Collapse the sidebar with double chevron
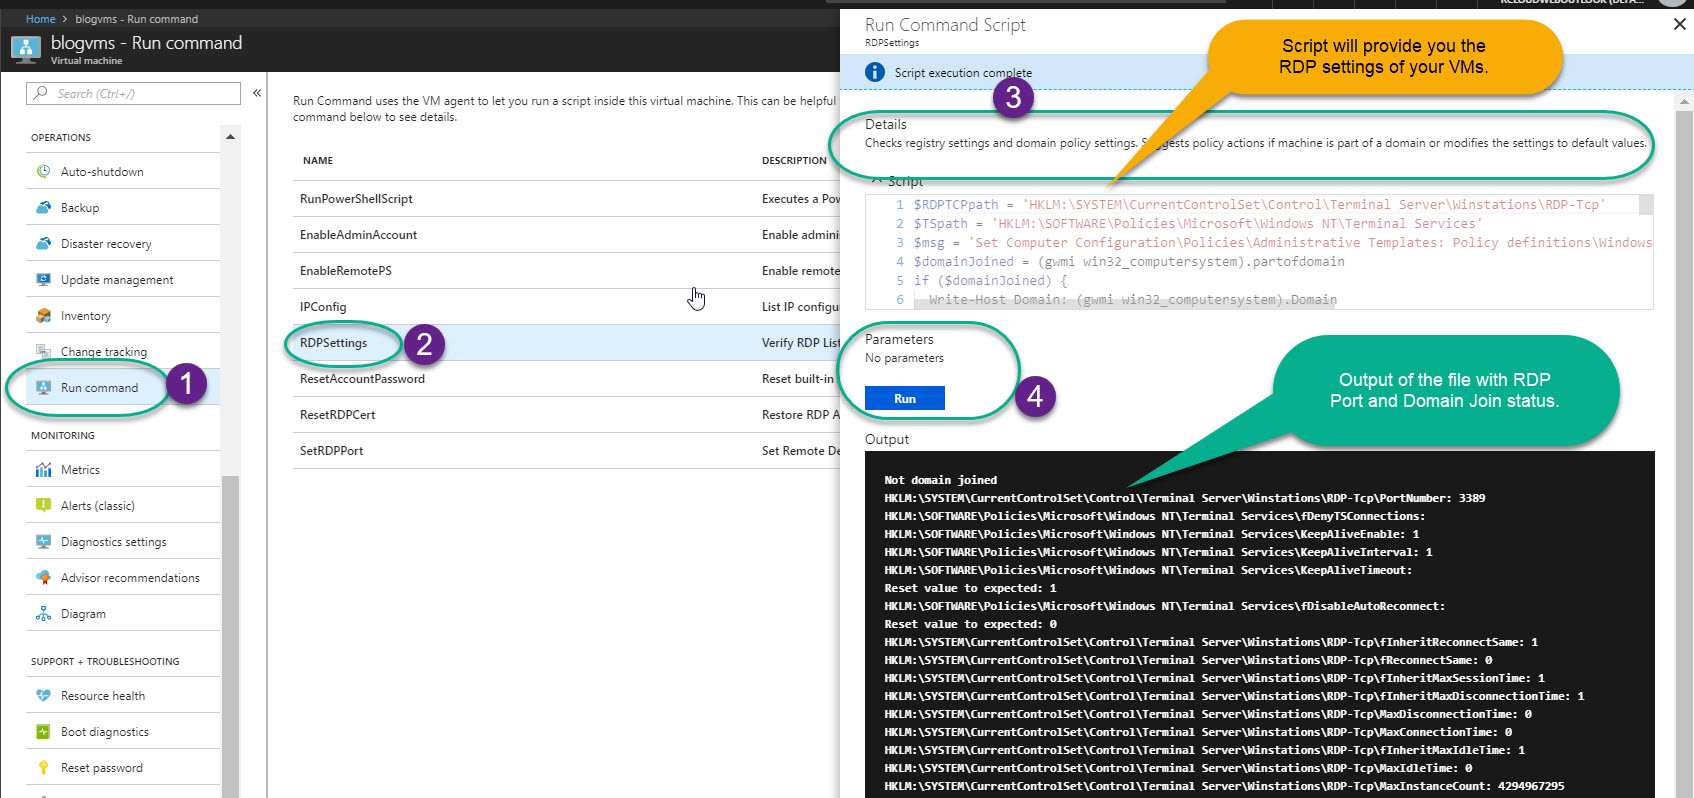The height and width of the screenshot is (798, 1694). coord(257,93)
